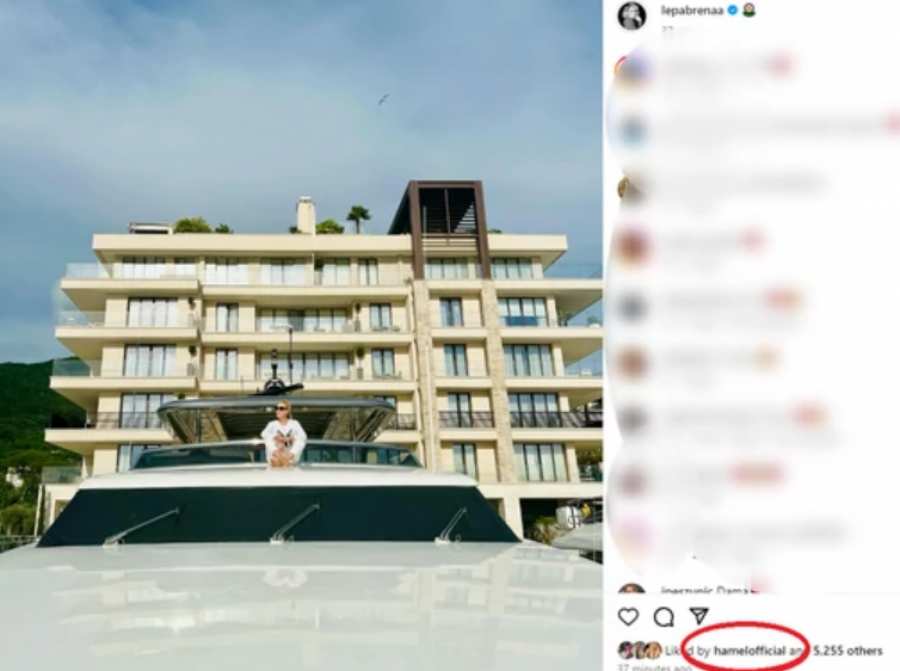Click the woman in white on yacht
This screenshot has width=900, height=671.
coord(282,434)
